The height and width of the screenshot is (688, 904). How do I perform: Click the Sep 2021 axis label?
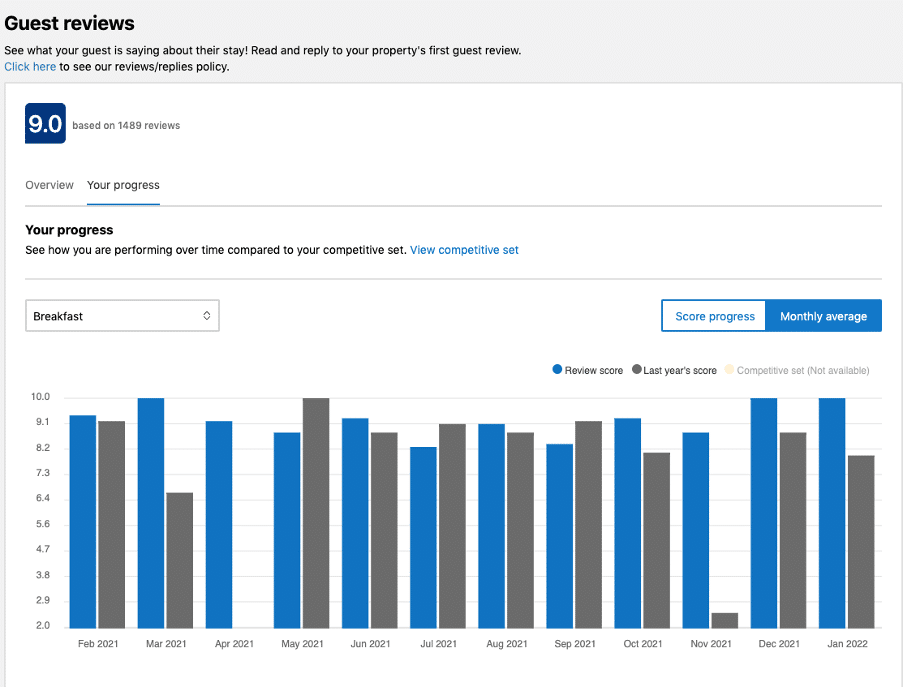click(575, 644)
